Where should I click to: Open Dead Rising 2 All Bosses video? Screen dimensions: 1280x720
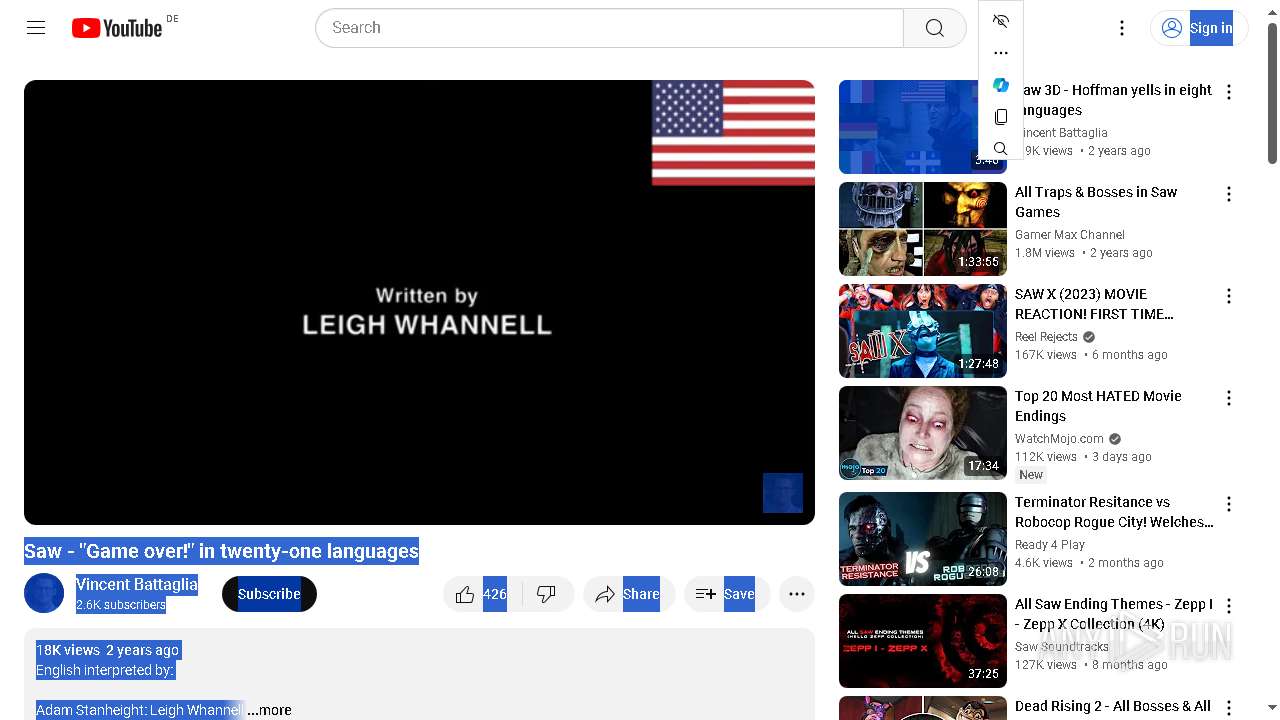tap(1113, 706)
